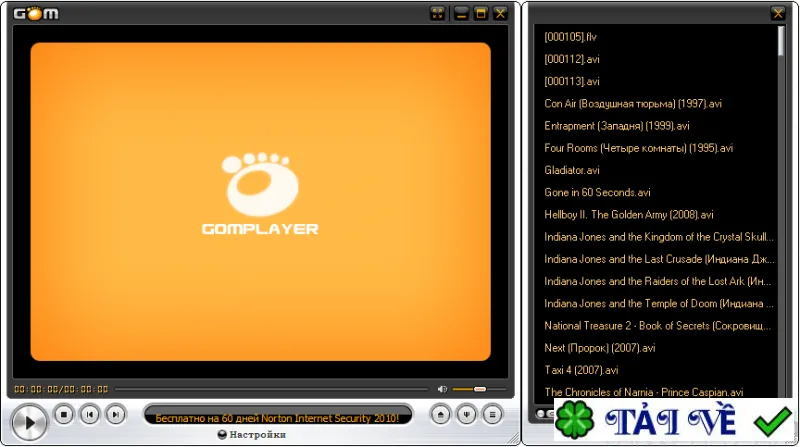This screenshot has height=447, width=800.
Task: Select Taxi 4 (2007).avi in playlist
Action: coord(581,370)
